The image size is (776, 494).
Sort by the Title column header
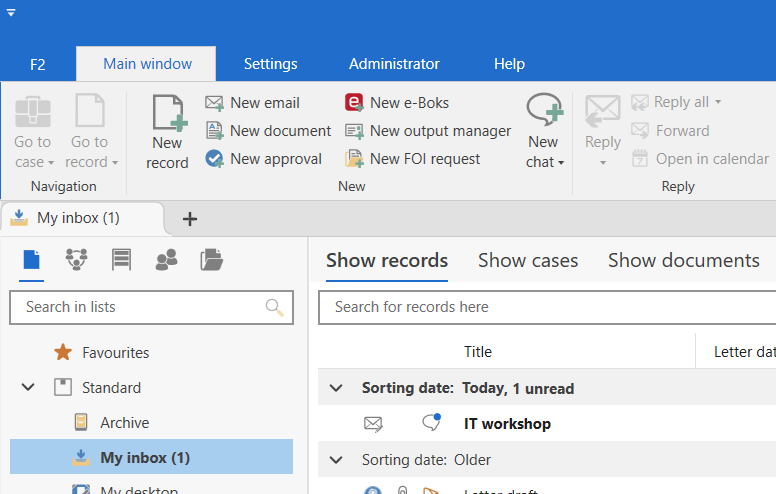[478, 352]
